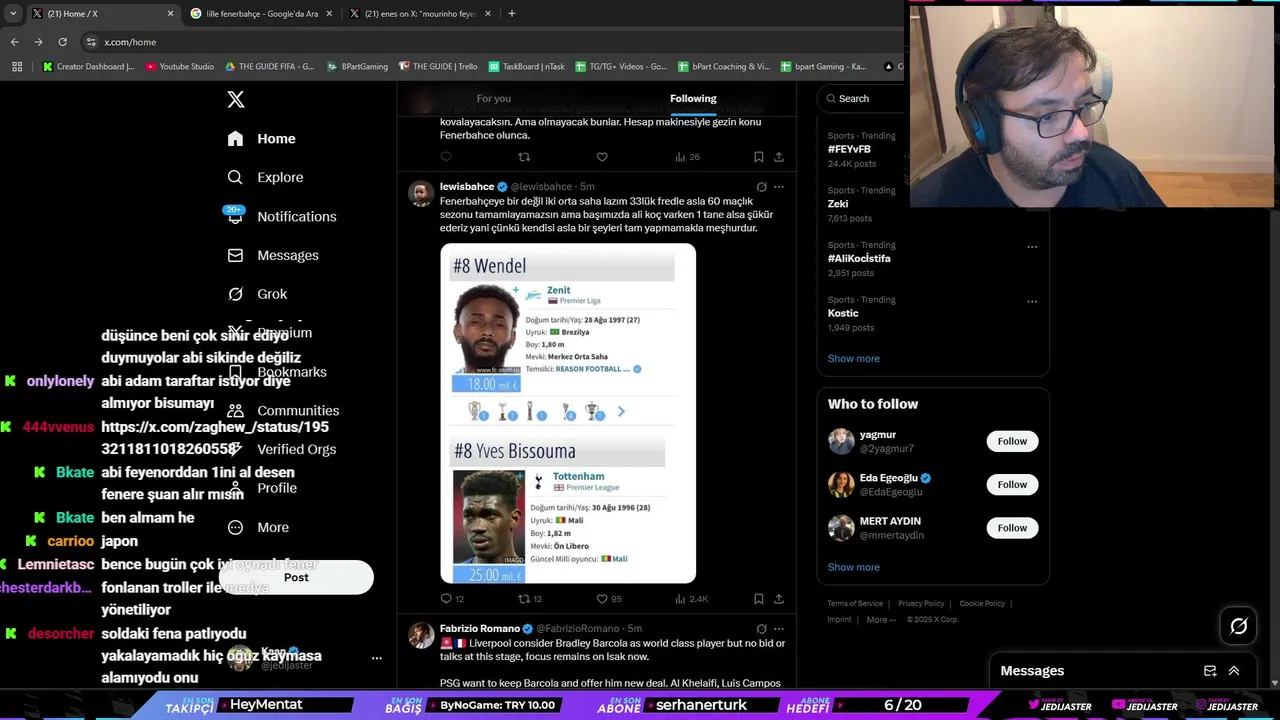Open Verified Orgs in sidebar

pyautogui.click(x=282, y=450)
